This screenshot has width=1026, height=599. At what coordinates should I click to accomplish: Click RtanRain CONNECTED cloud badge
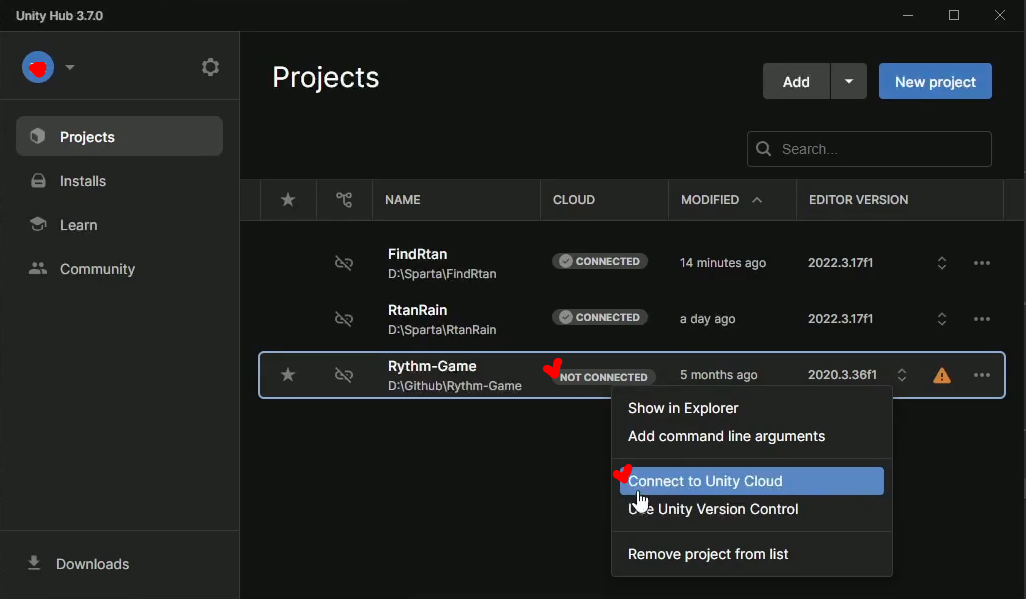click(x=600, y=317)
